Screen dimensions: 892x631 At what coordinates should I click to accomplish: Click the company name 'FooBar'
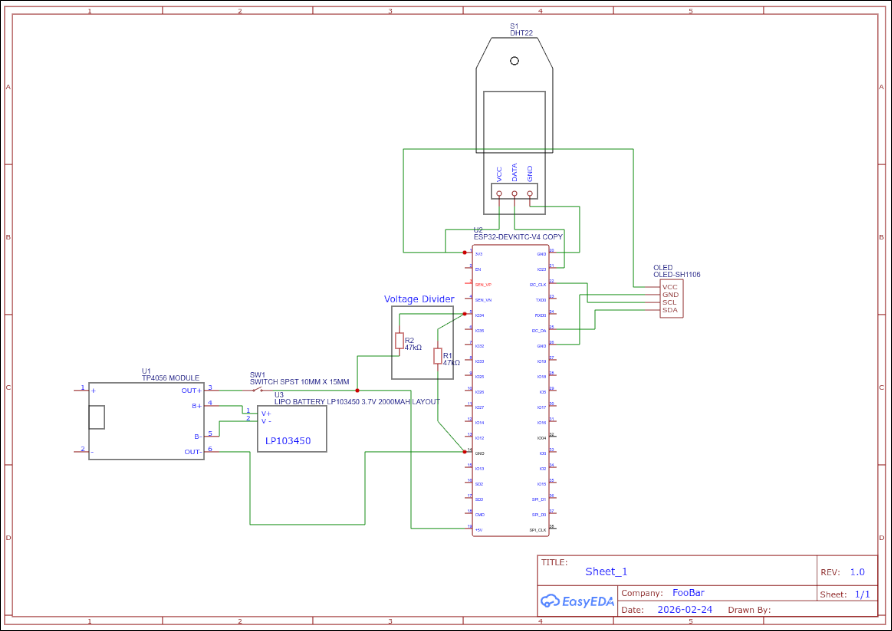pyautogui.click(x=688, y=592)
